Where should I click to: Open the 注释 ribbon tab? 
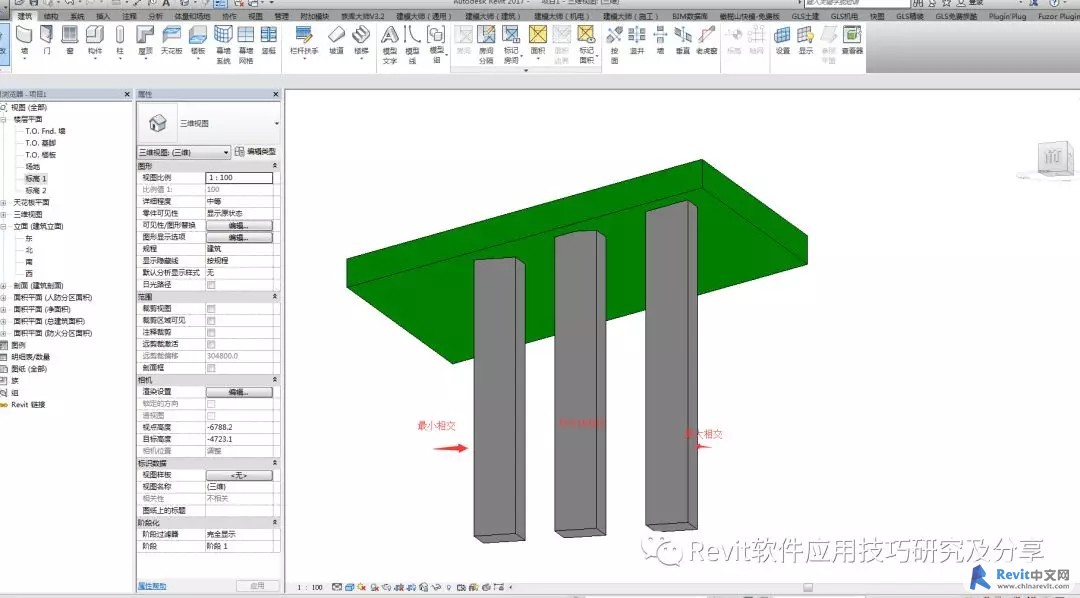129,16
